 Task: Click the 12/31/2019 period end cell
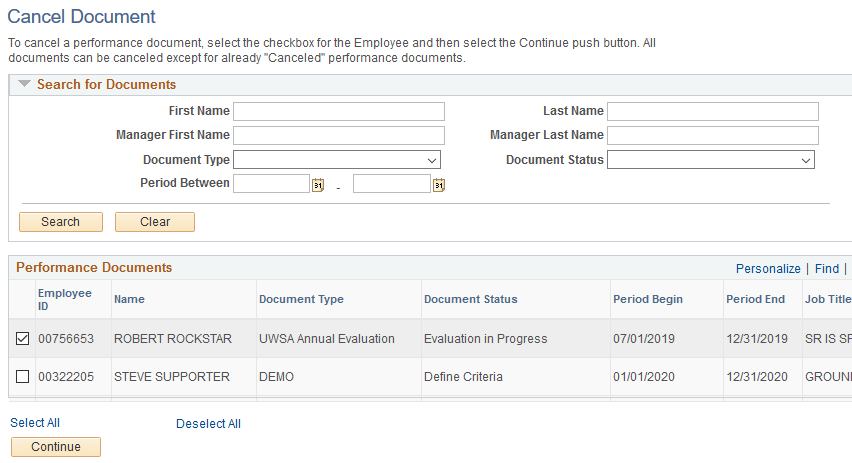coord(757,339)
